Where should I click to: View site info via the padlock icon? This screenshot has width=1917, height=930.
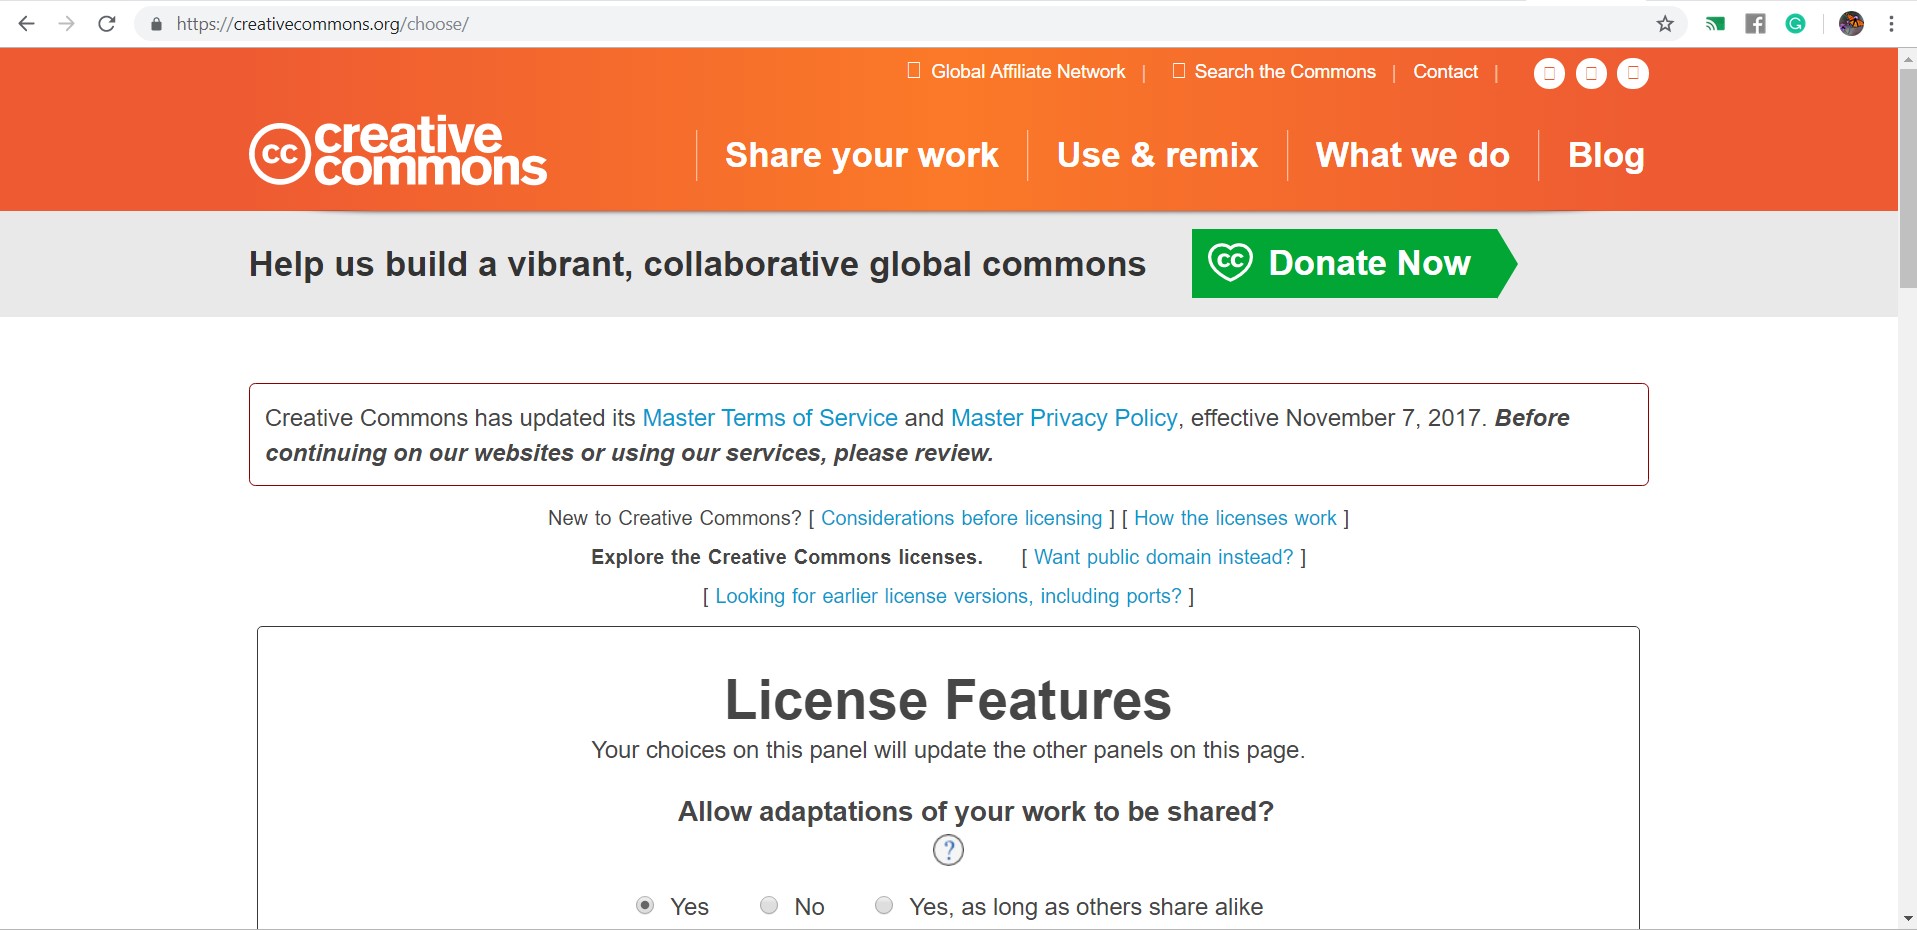tap(156, 24)
